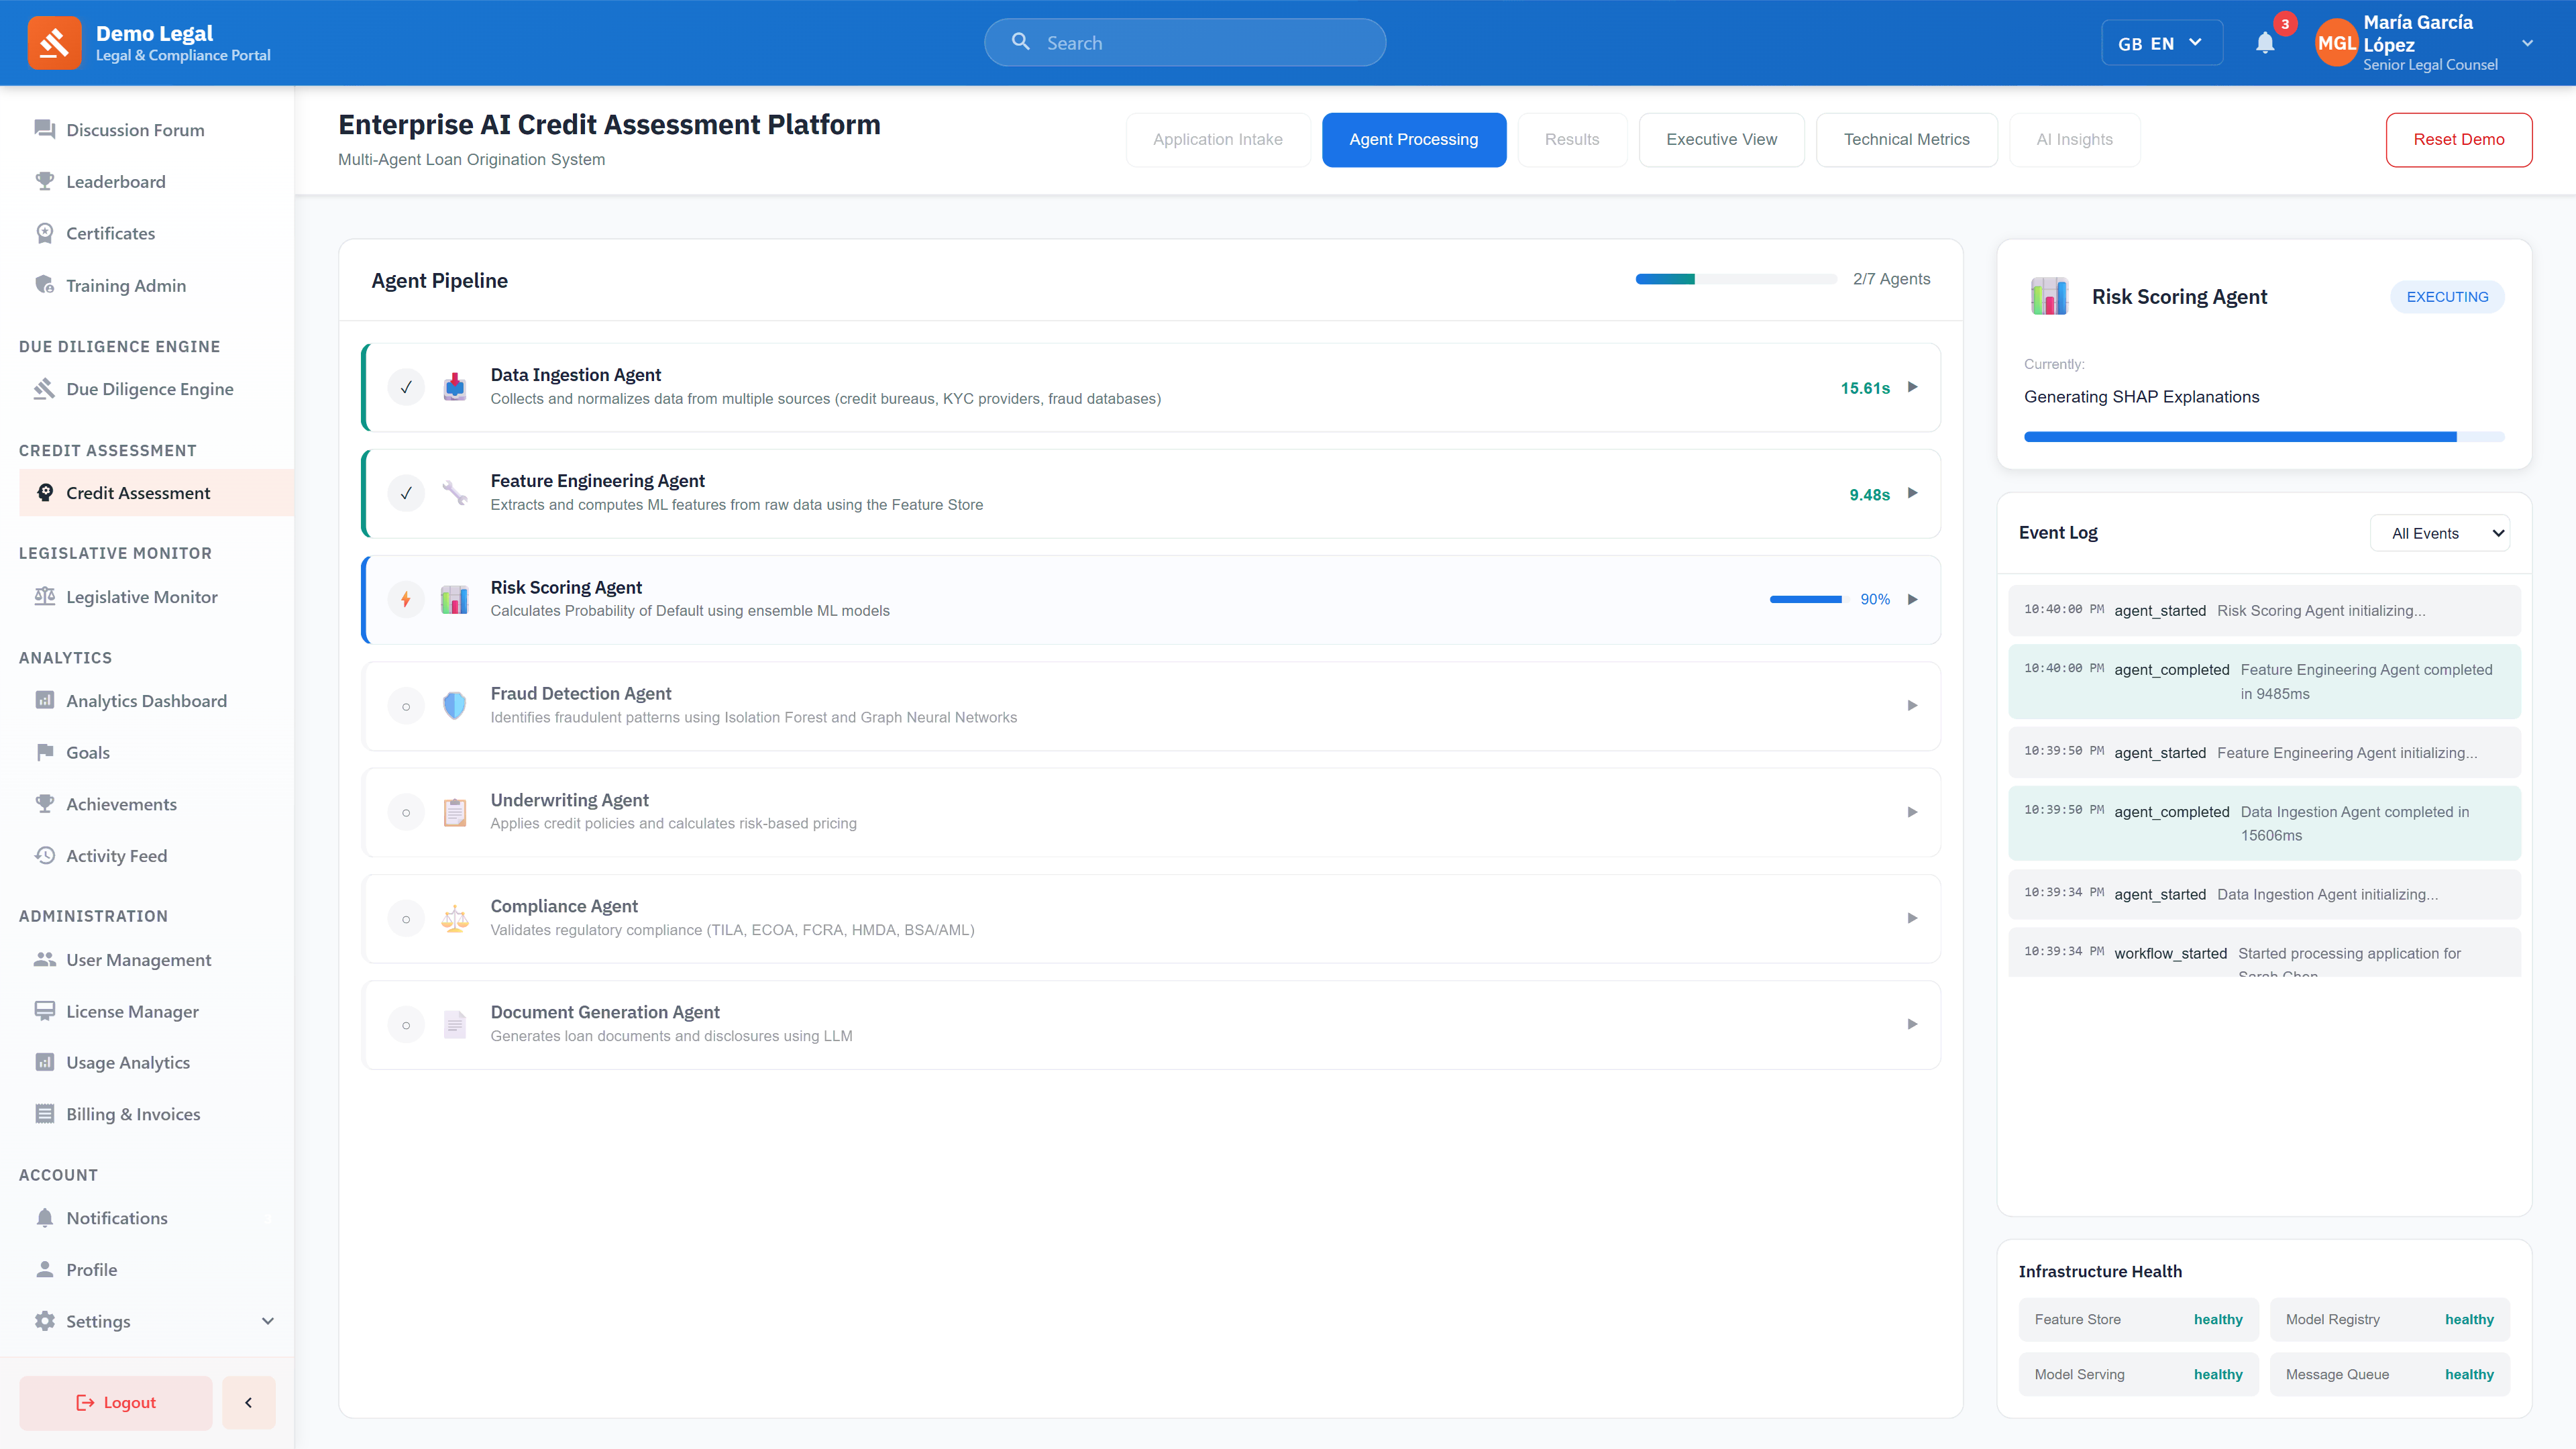This screenshot has width=2576, height=1449.
Task: Open the notifications bell
Action: tap(2264, 42)
